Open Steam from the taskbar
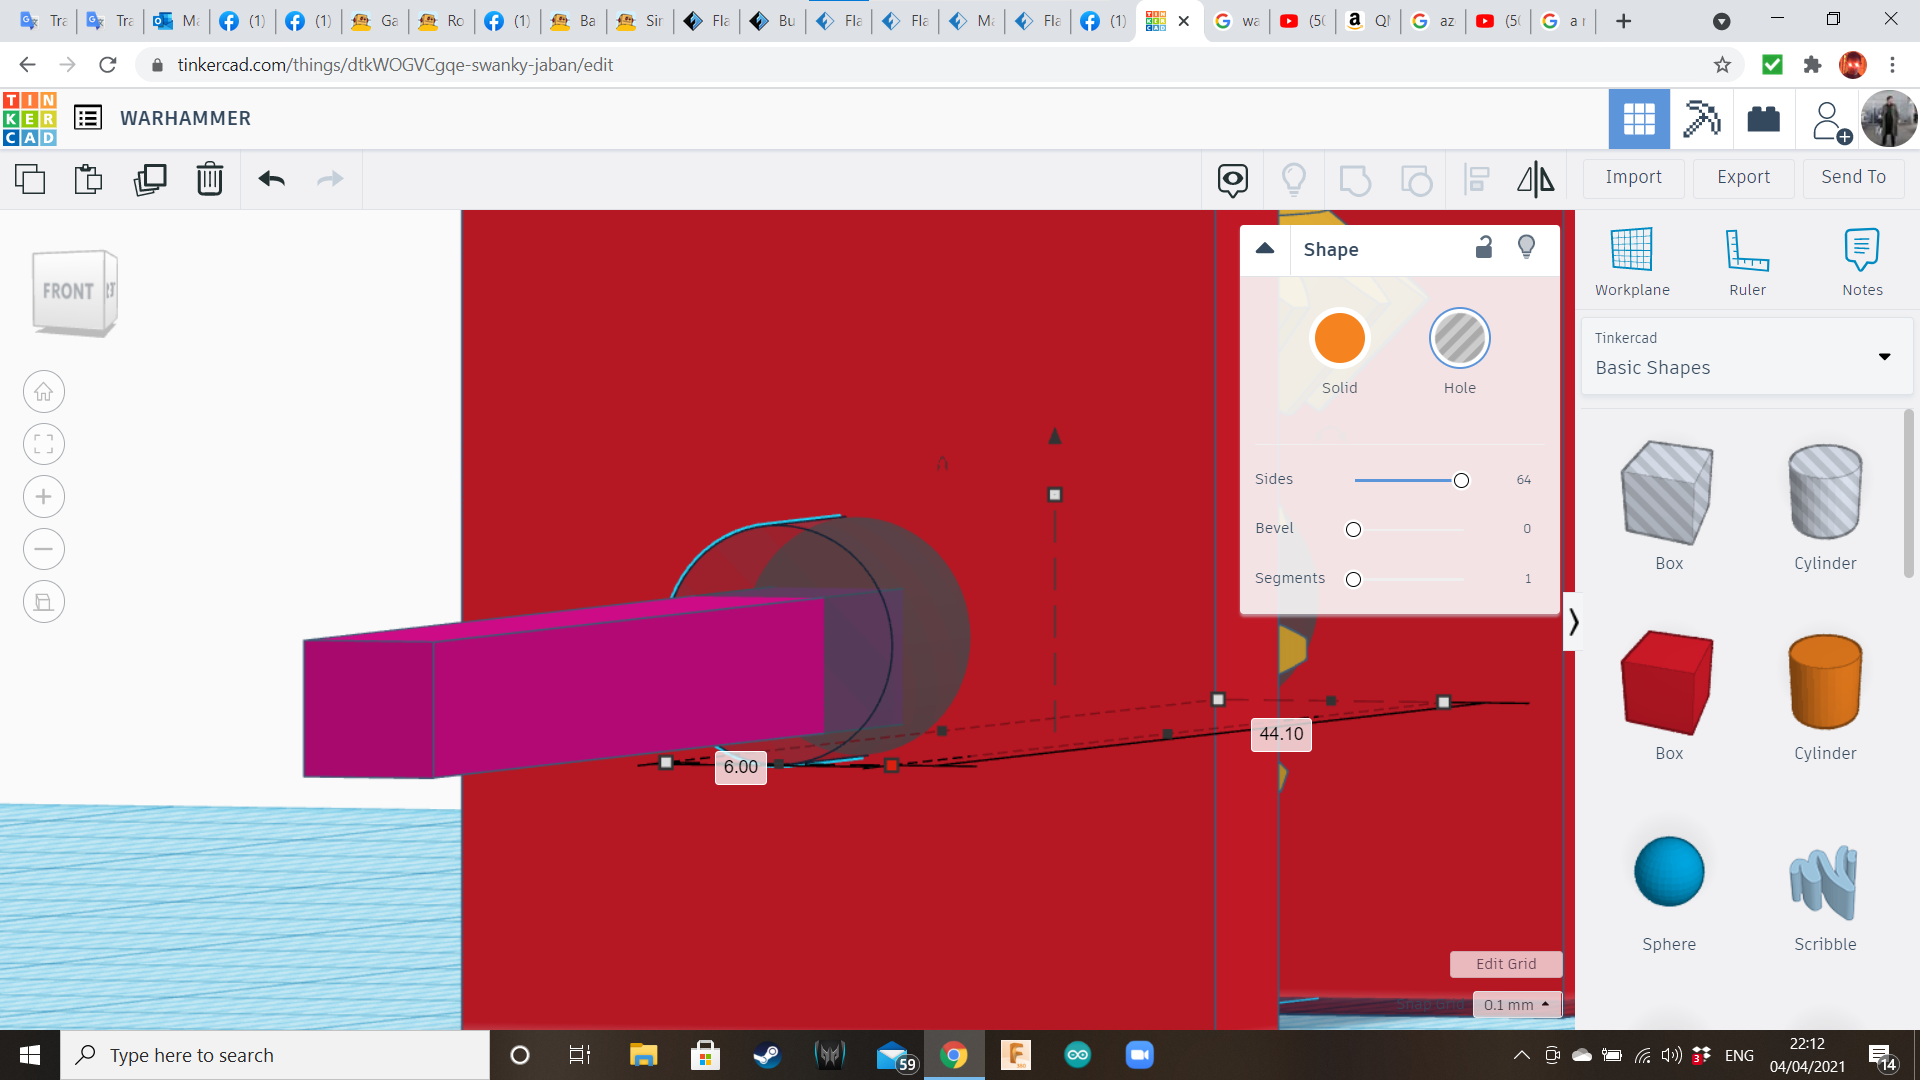The image size is (1920, 1080). (767, 1055)
